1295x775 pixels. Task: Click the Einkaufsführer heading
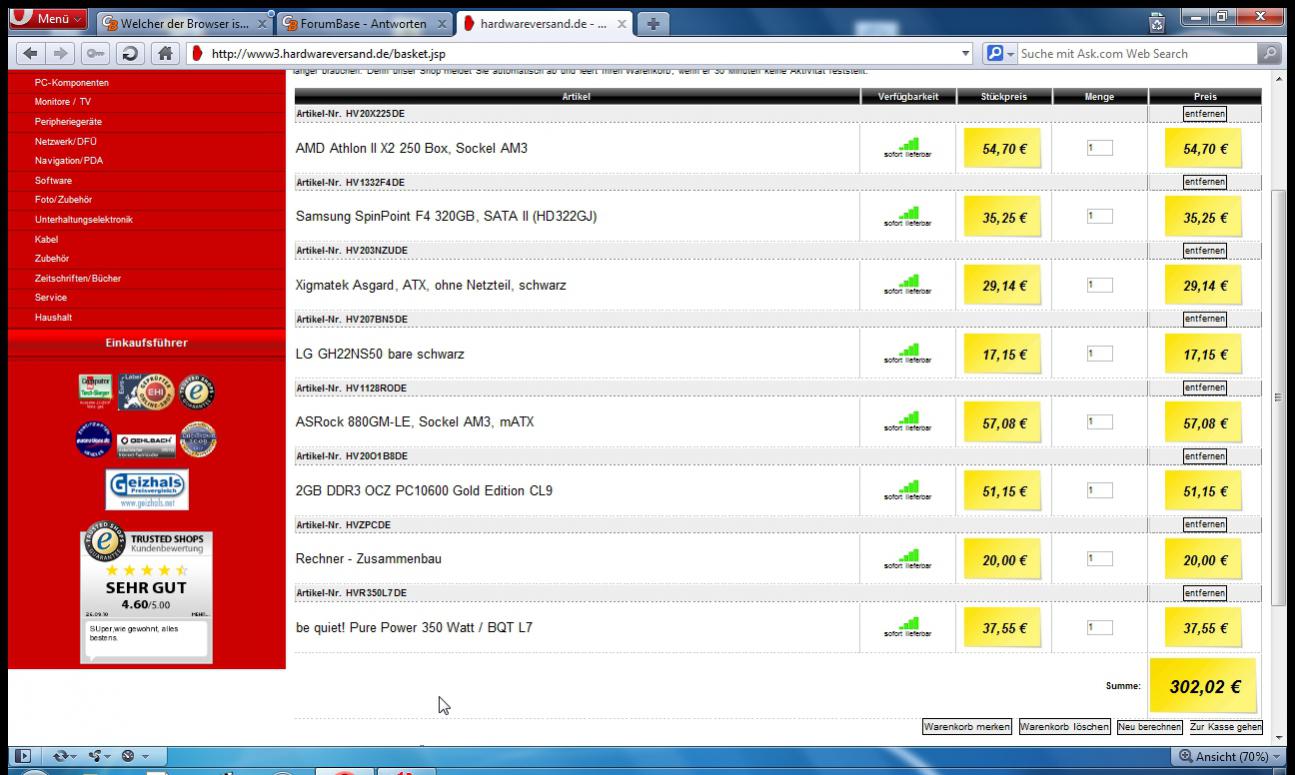point(146,343)
